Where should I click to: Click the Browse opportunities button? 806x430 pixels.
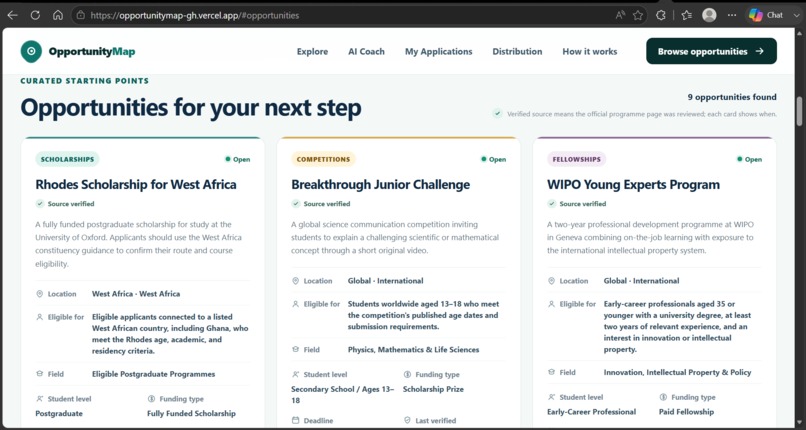click(711, 51)
